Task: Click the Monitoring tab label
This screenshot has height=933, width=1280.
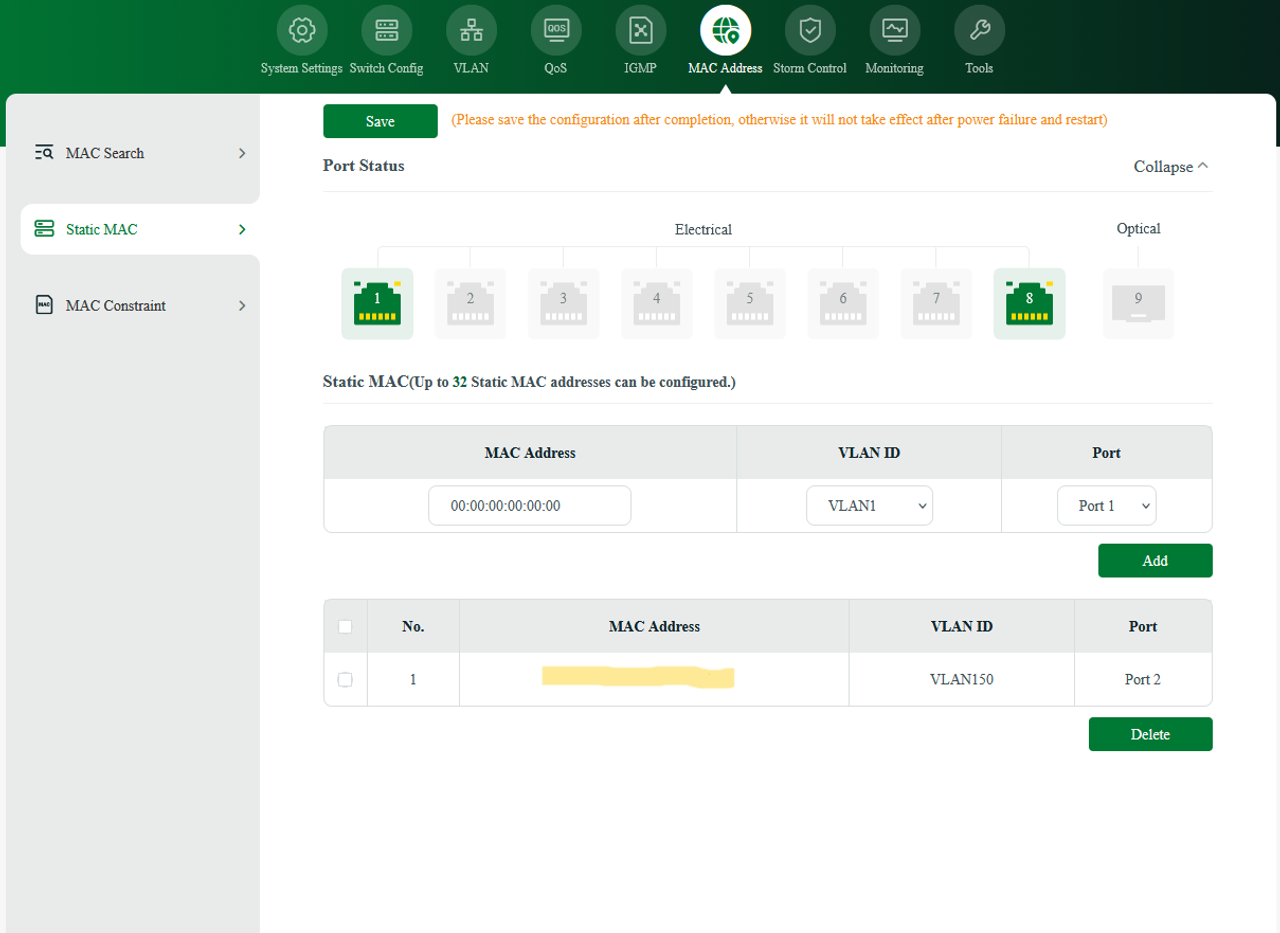Action: tap(894, 69)
